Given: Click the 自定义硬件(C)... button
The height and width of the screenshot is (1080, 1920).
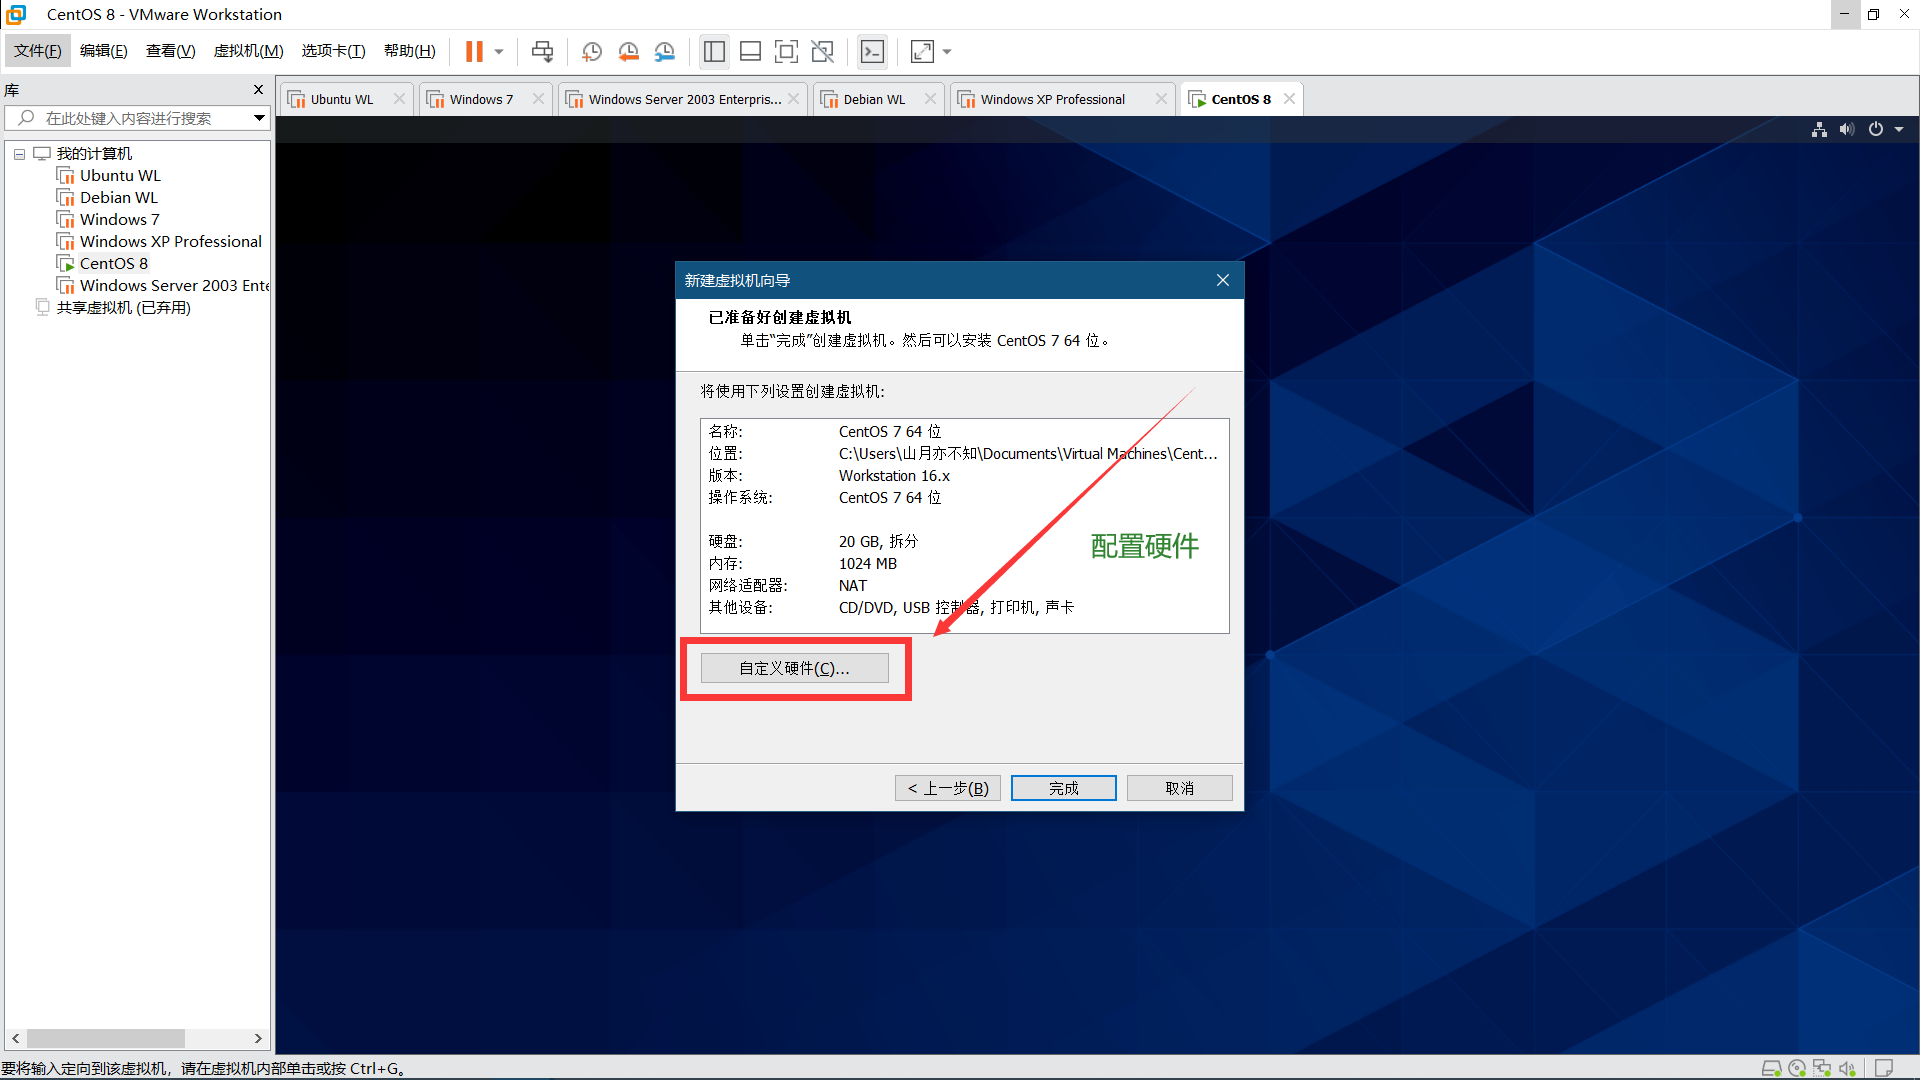Looking at the screenshot, I should click(794, 668).
